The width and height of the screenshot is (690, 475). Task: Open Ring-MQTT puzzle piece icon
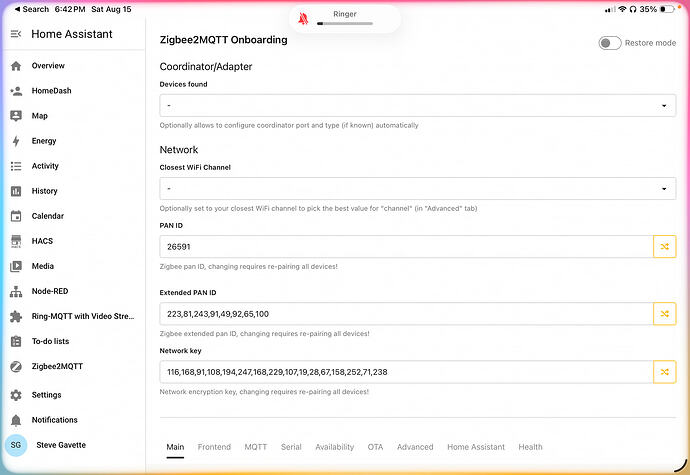[x=16, y=317]
